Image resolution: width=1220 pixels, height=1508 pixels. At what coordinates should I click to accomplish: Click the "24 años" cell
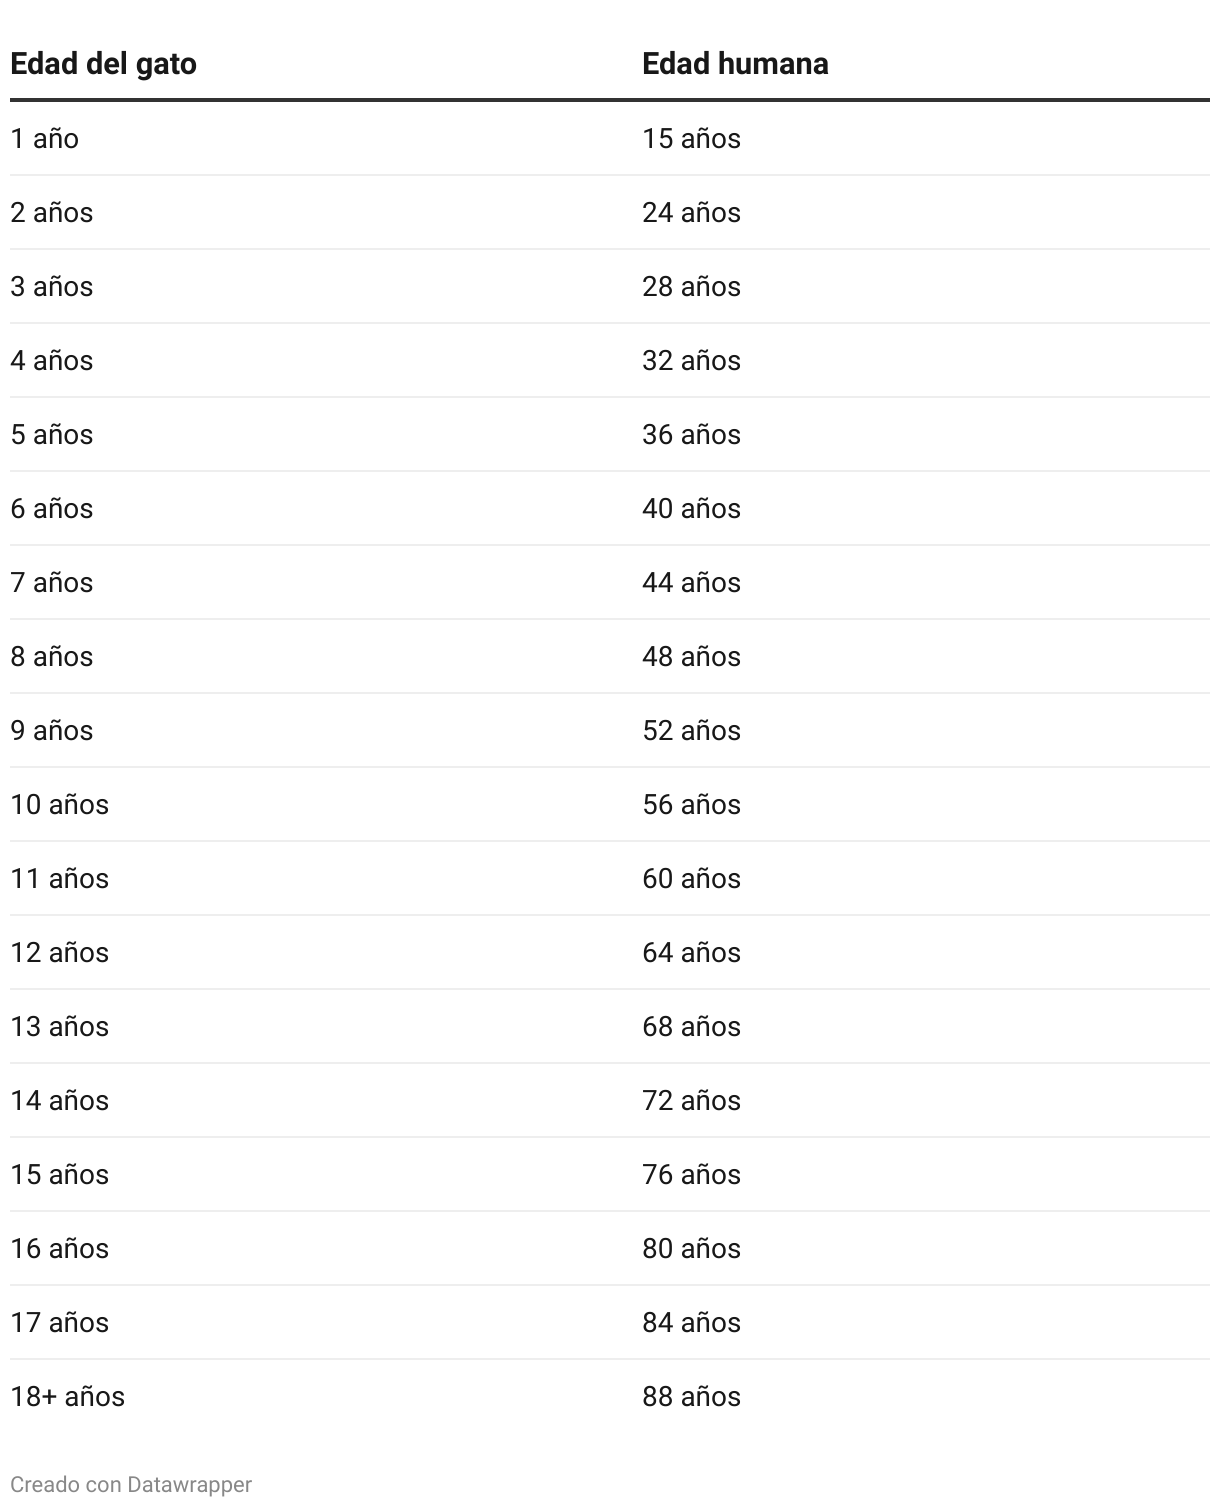691,213
